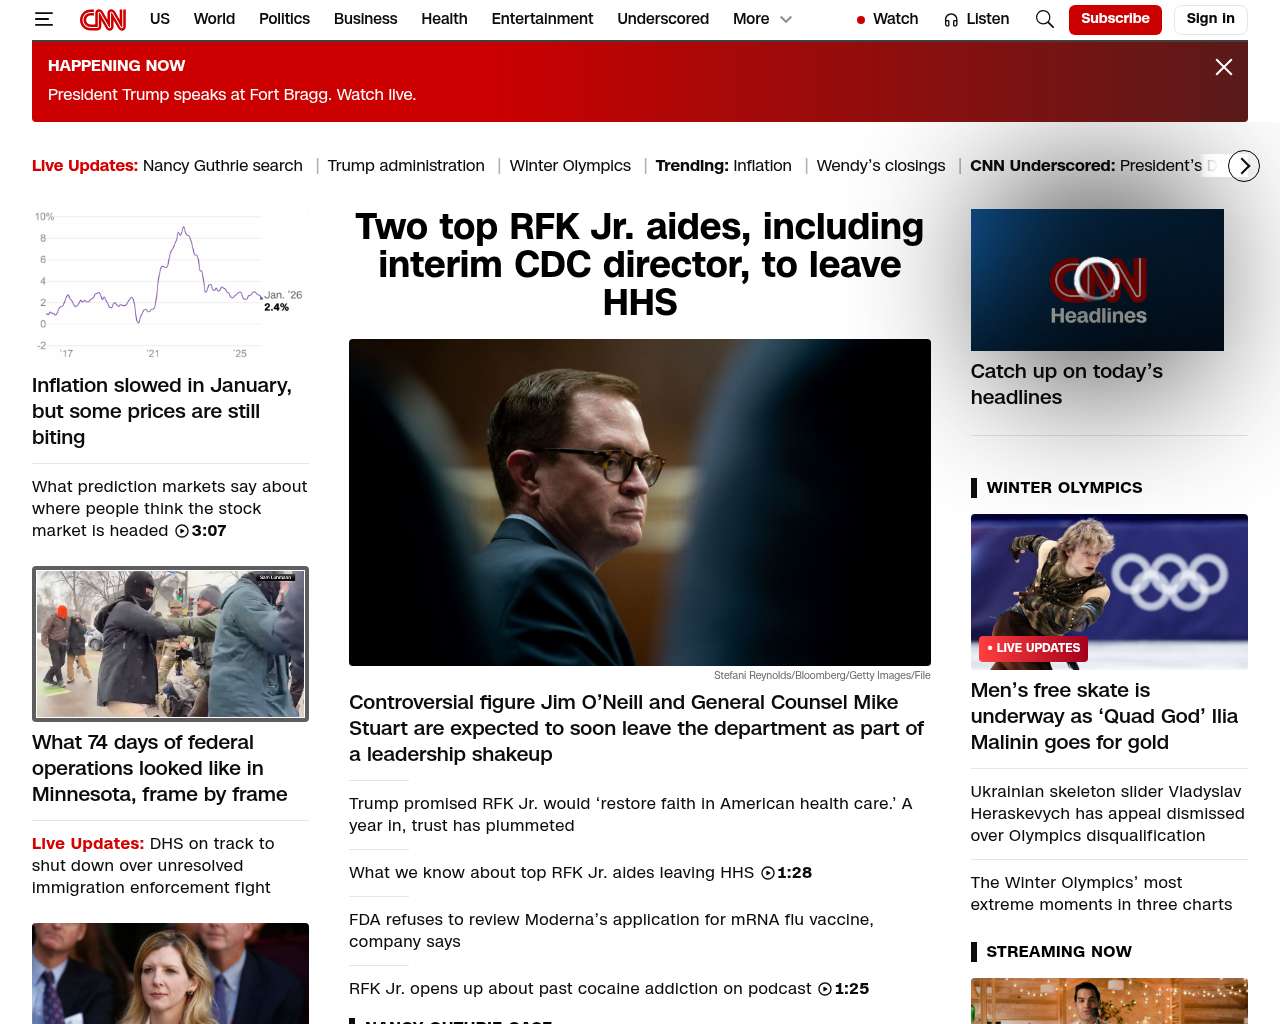Open the Minnesota federal operations image
This screenshot has height=1024, width=1280.
170,644
